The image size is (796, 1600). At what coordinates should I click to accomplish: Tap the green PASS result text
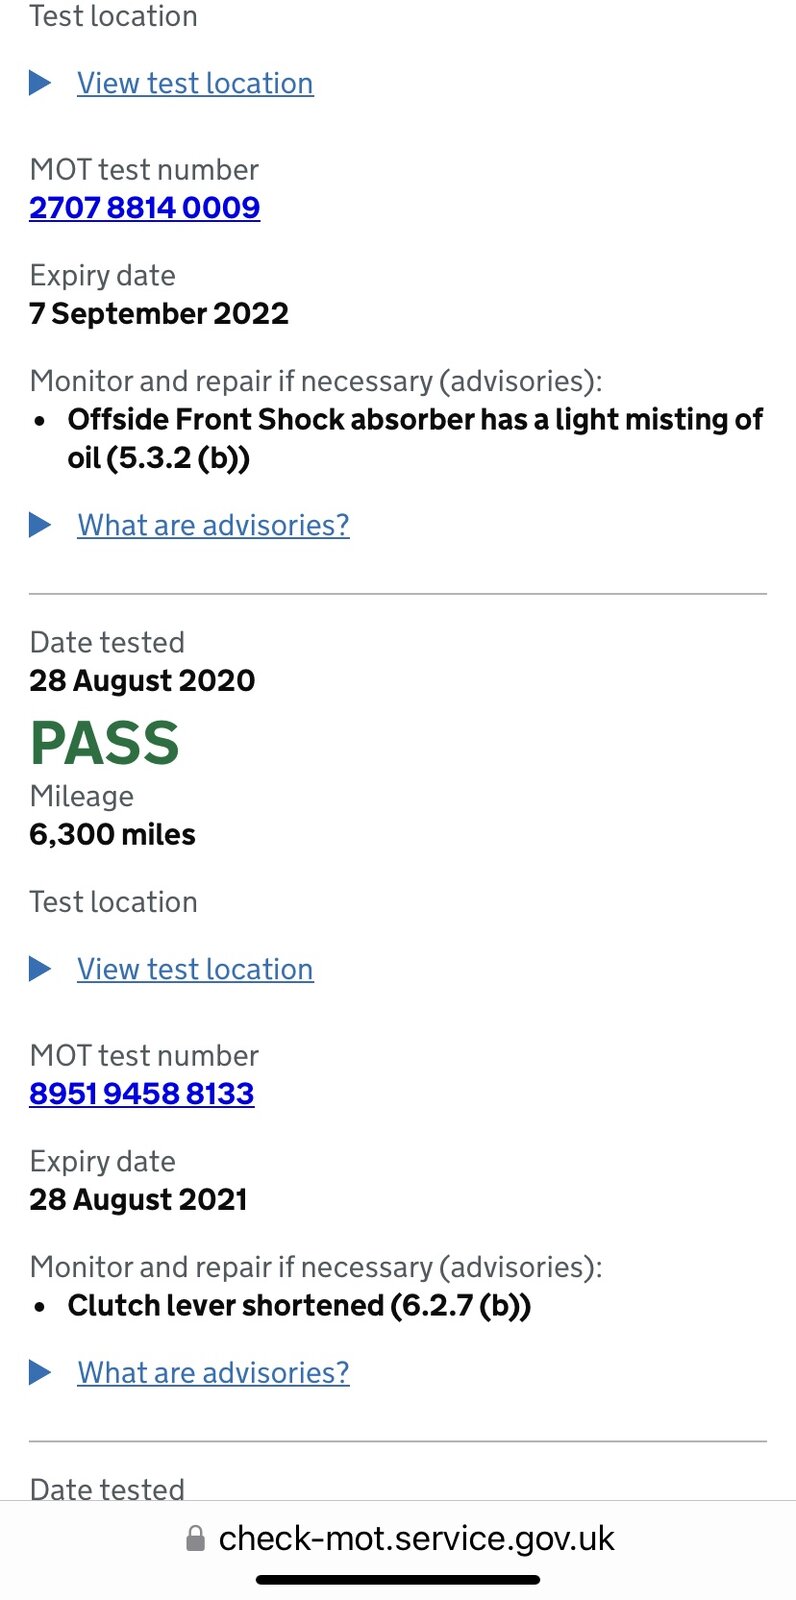pyautogui.click(x=105, y=743)
